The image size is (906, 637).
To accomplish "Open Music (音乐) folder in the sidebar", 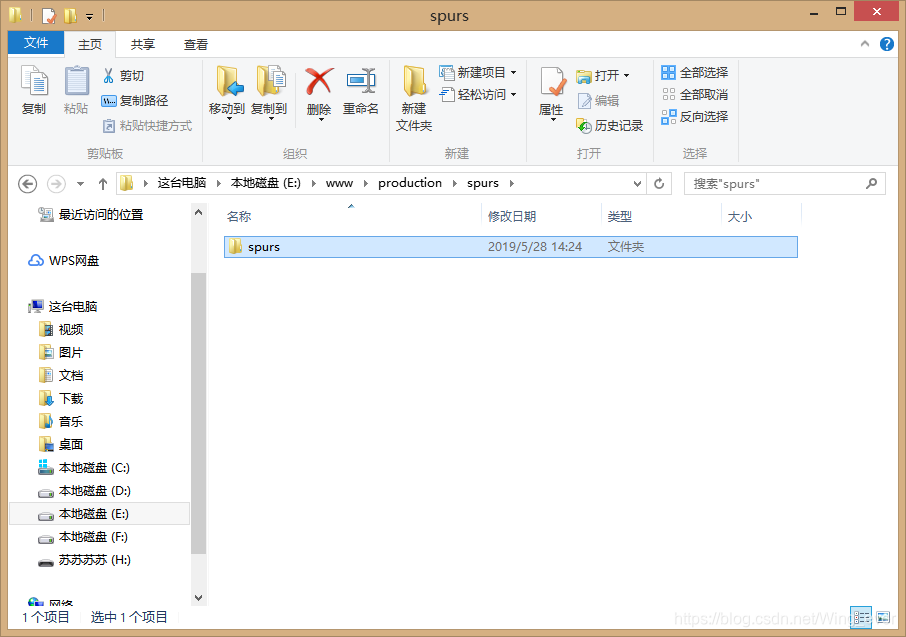I will (x=61, y=421).
